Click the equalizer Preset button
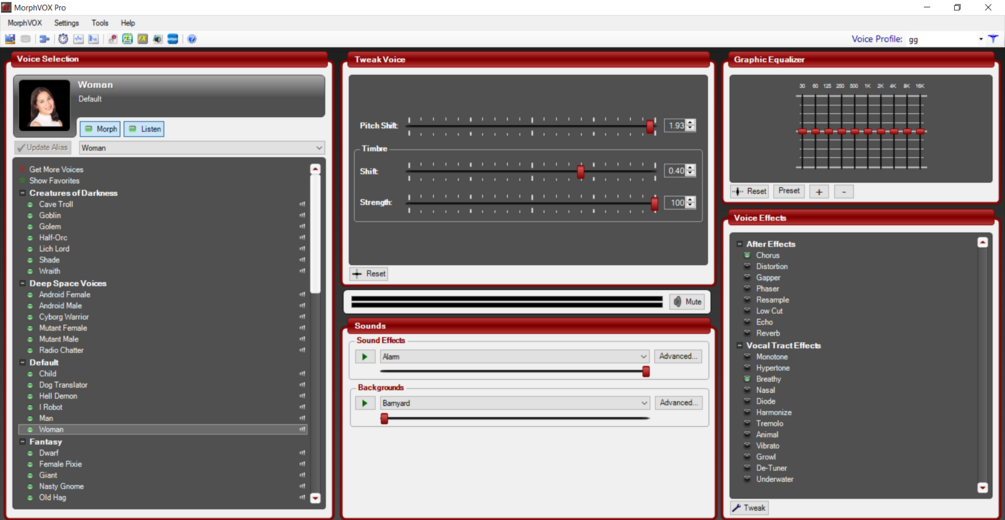The height and width of the screenshot is (520, 1005). click(x=789, y=191)
